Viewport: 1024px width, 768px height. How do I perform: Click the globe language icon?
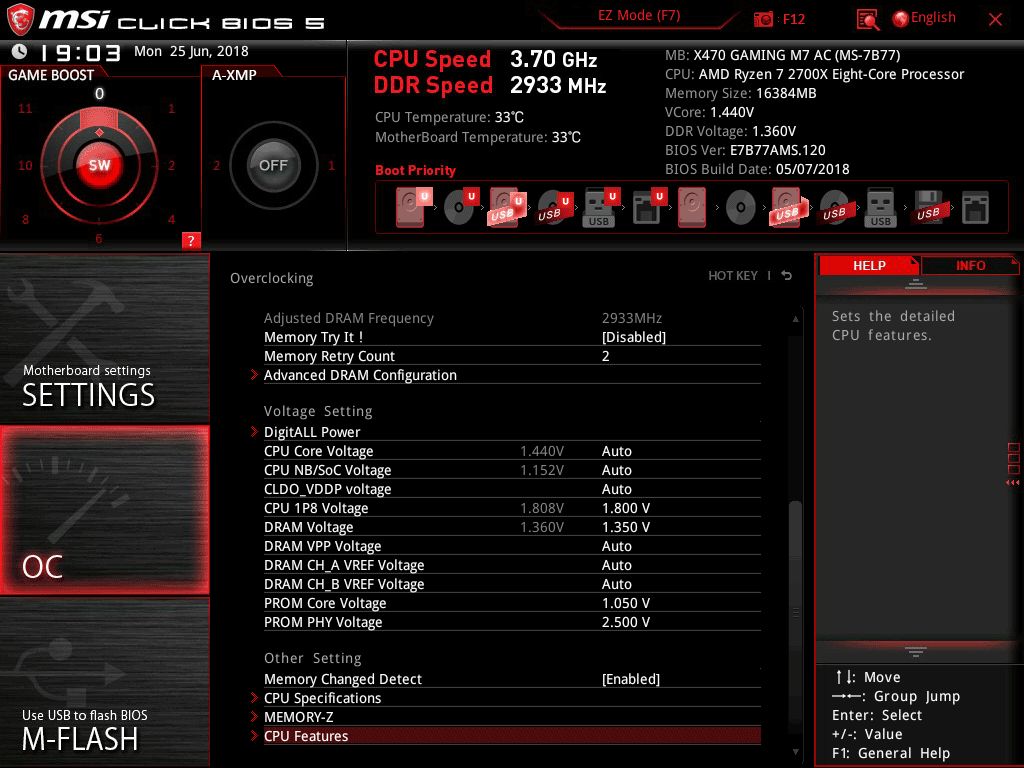(x=900, y=19)
